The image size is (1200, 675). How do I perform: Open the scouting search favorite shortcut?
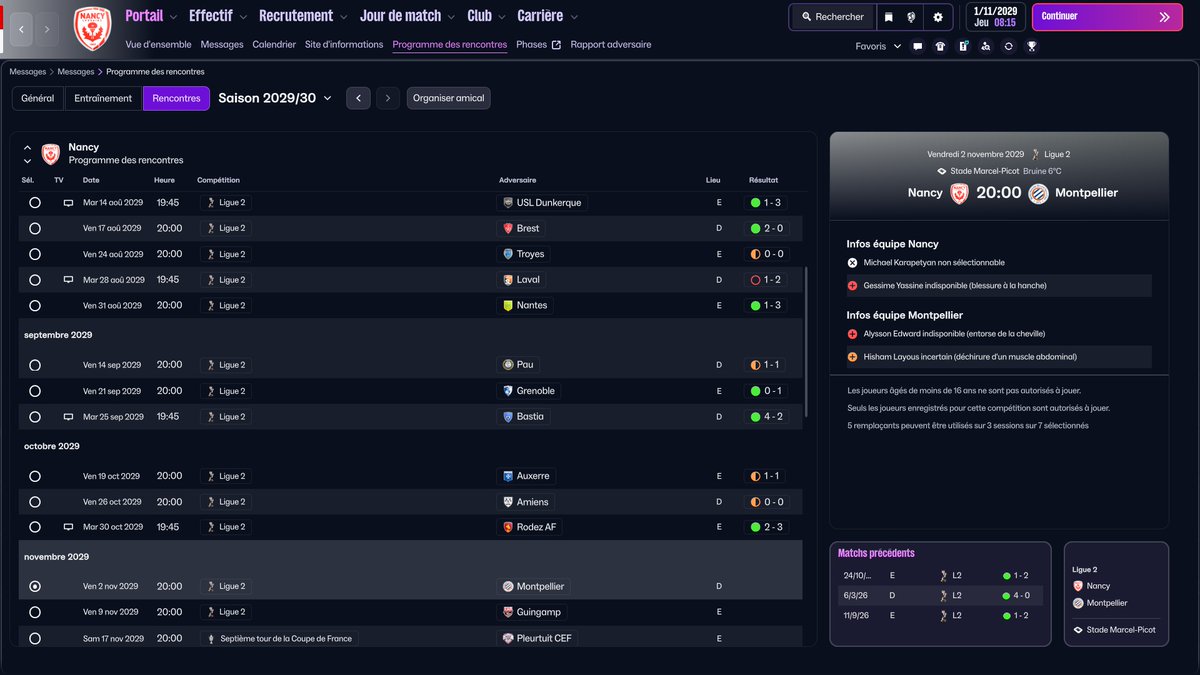(x=986, y=46)
